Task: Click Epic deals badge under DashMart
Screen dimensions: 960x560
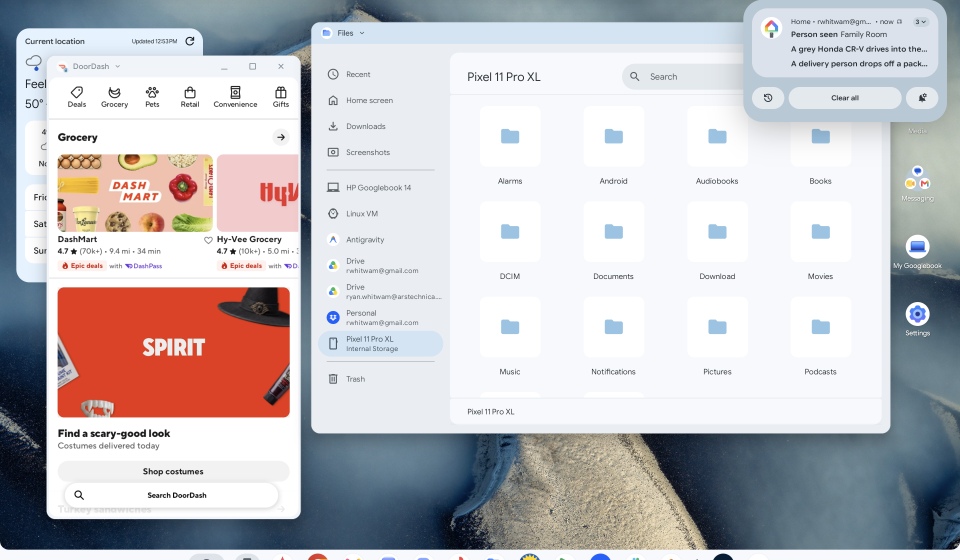Action: [82, 266]
